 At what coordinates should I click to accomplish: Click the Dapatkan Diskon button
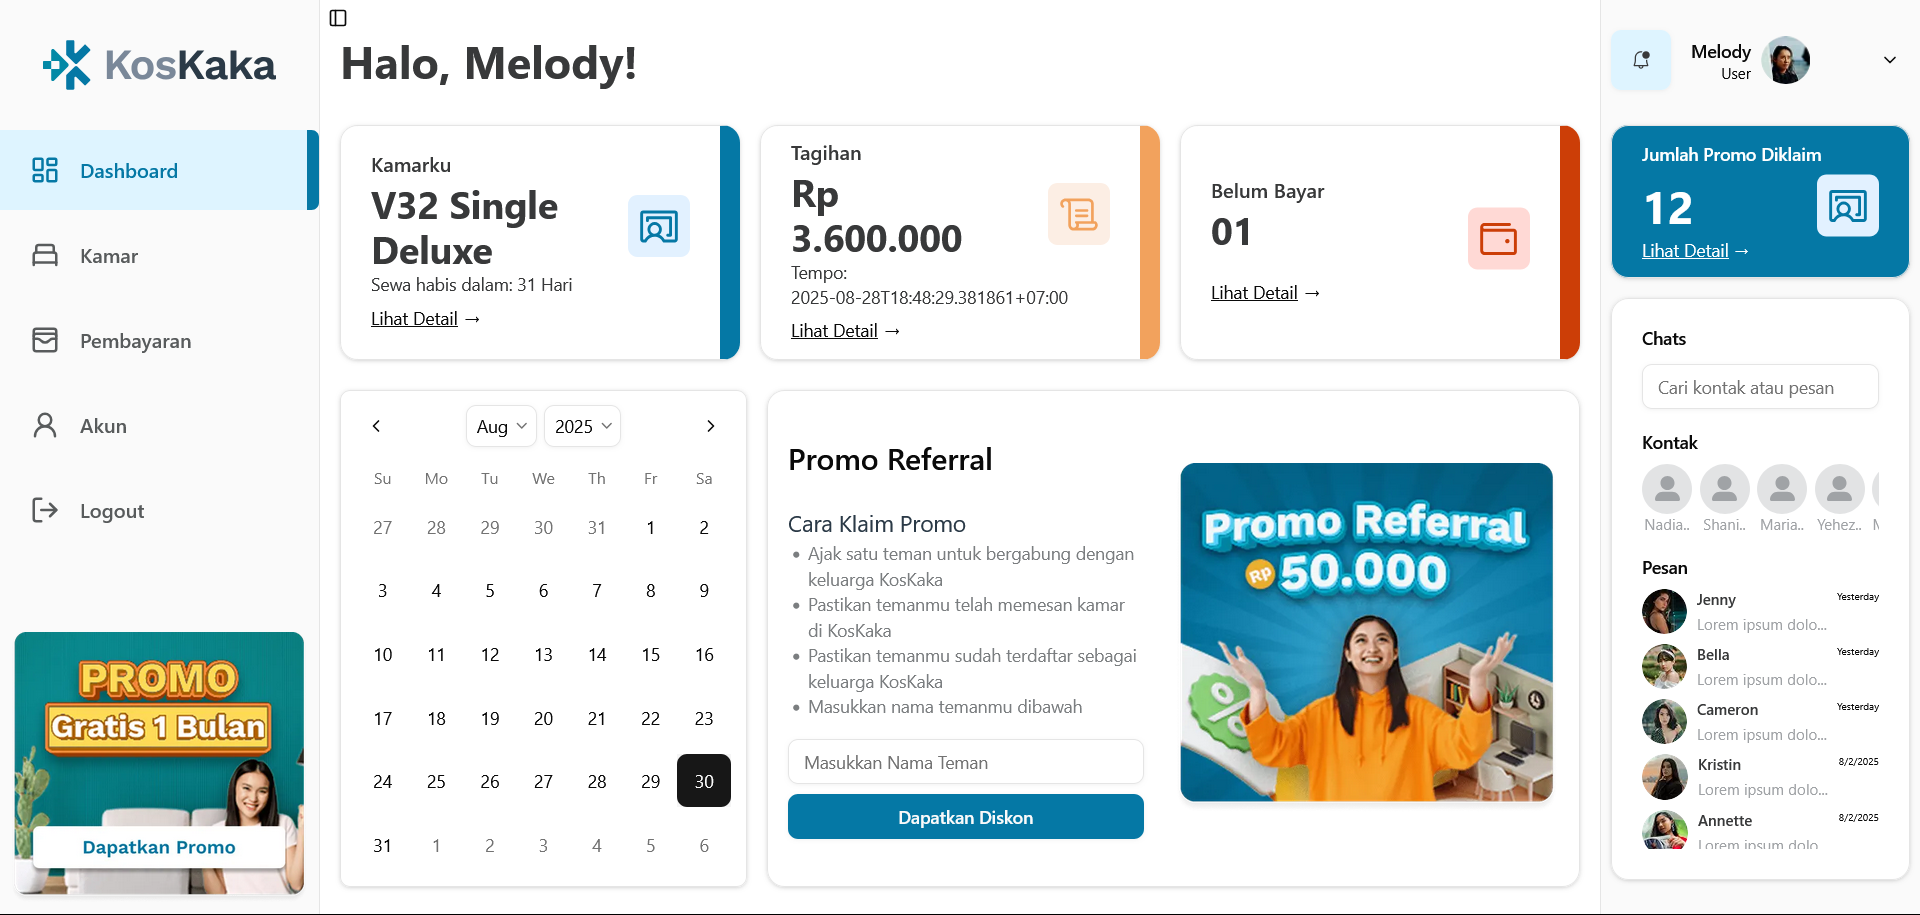coord(965,817)
